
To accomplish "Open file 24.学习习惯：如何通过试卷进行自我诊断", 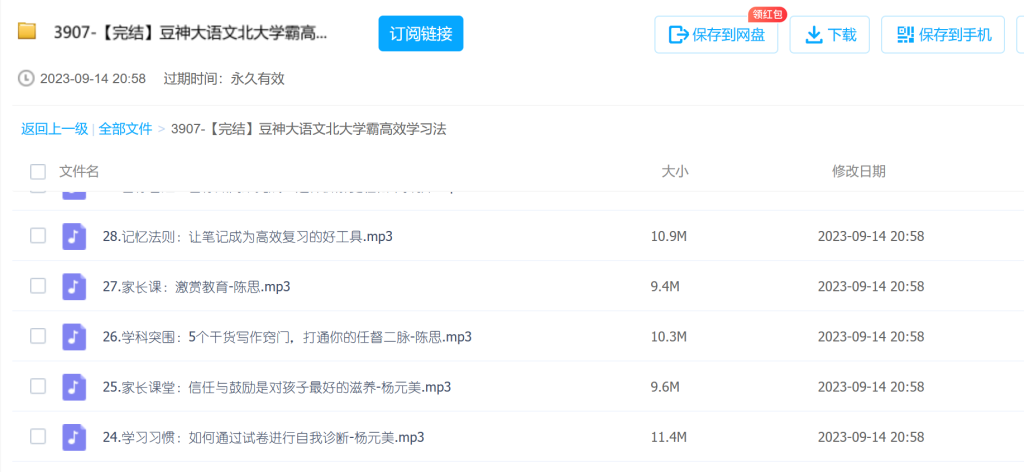I will [x=263, y=437].
